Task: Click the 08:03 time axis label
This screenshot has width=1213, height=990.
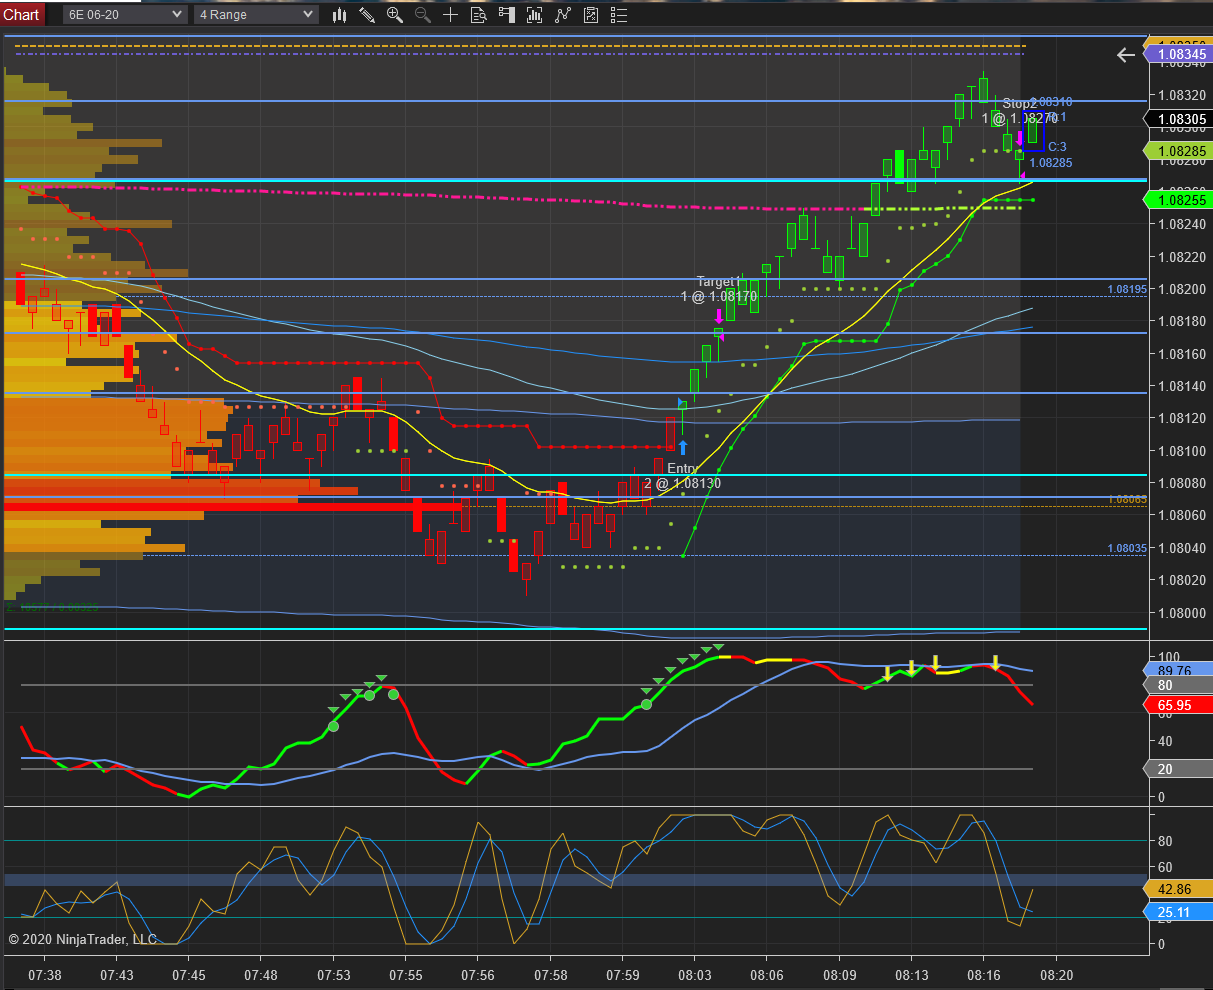Action: 695,975
